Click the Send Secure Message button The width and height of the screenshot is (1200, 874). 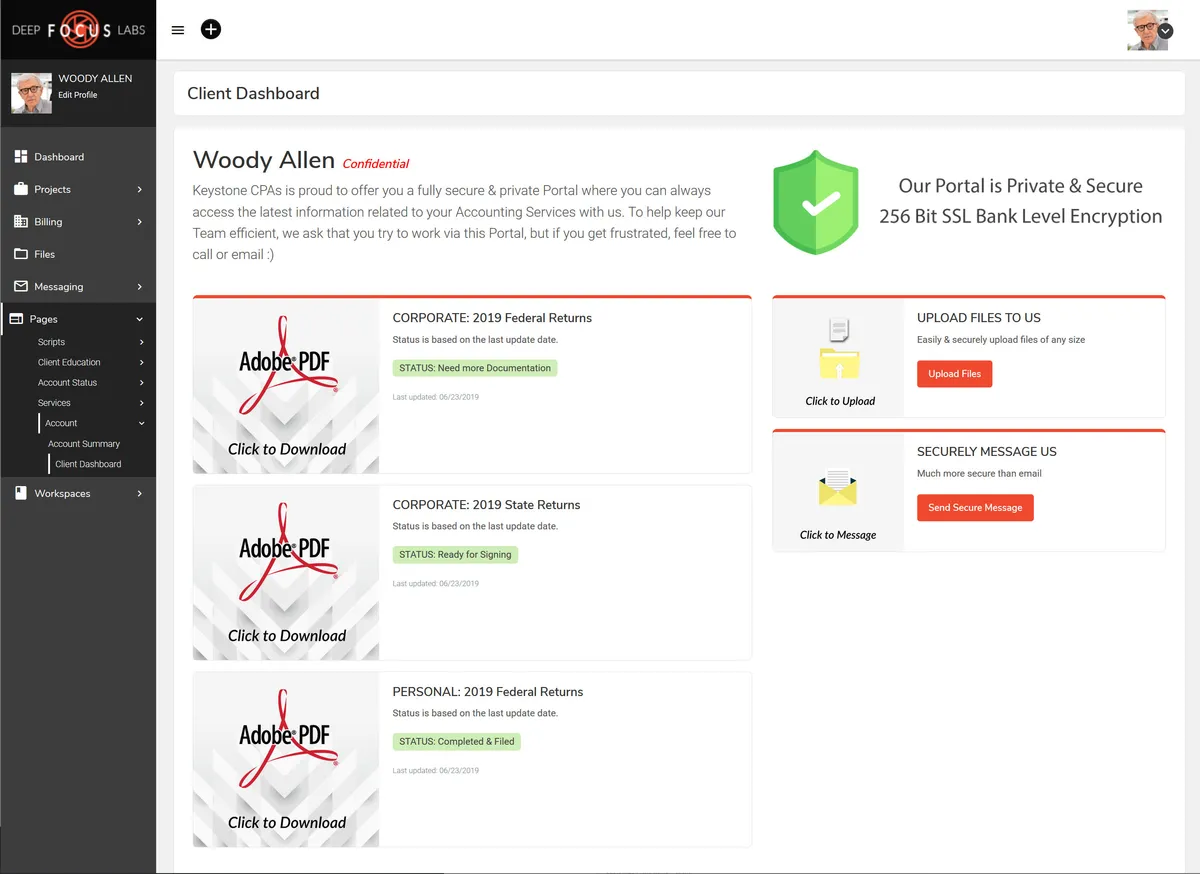[x=974, y=508]
